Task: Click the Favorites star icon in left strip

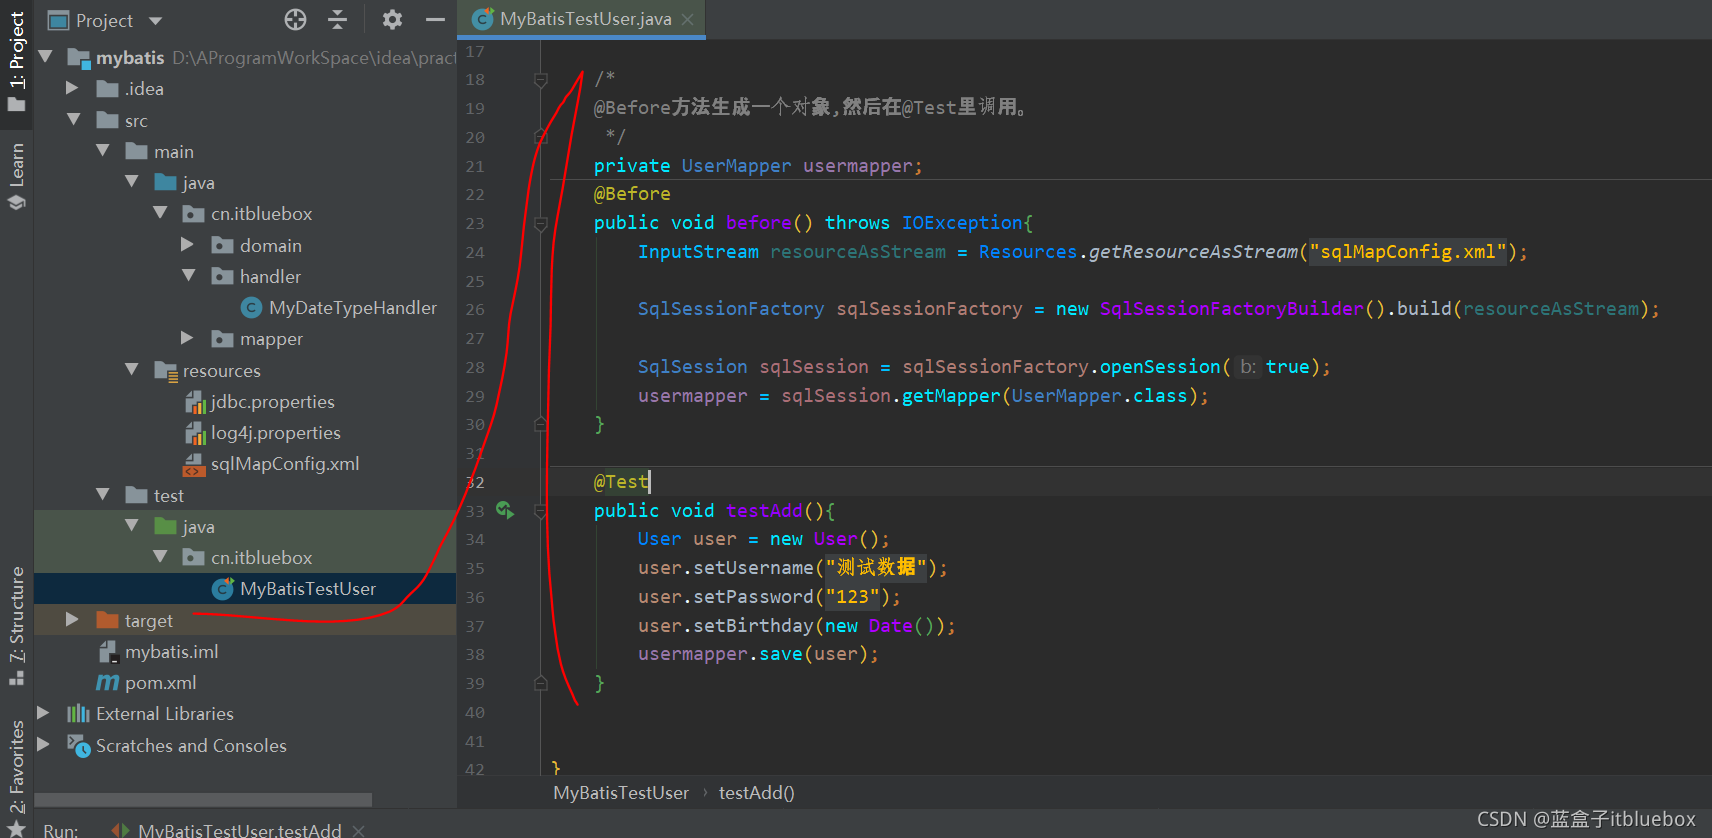Action: 16,829
